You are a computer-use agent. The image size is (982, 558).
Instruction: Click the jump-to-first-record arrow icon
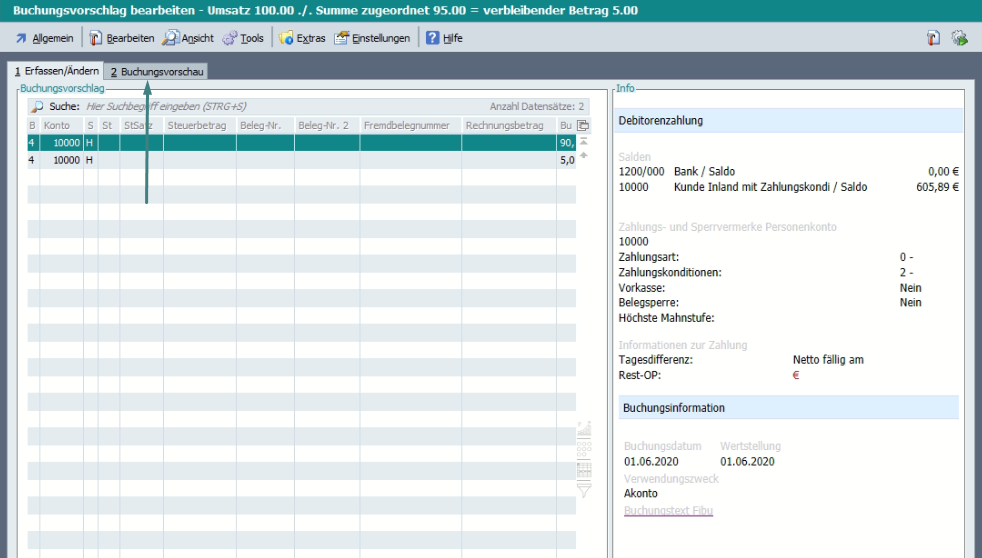click(583, 142)
